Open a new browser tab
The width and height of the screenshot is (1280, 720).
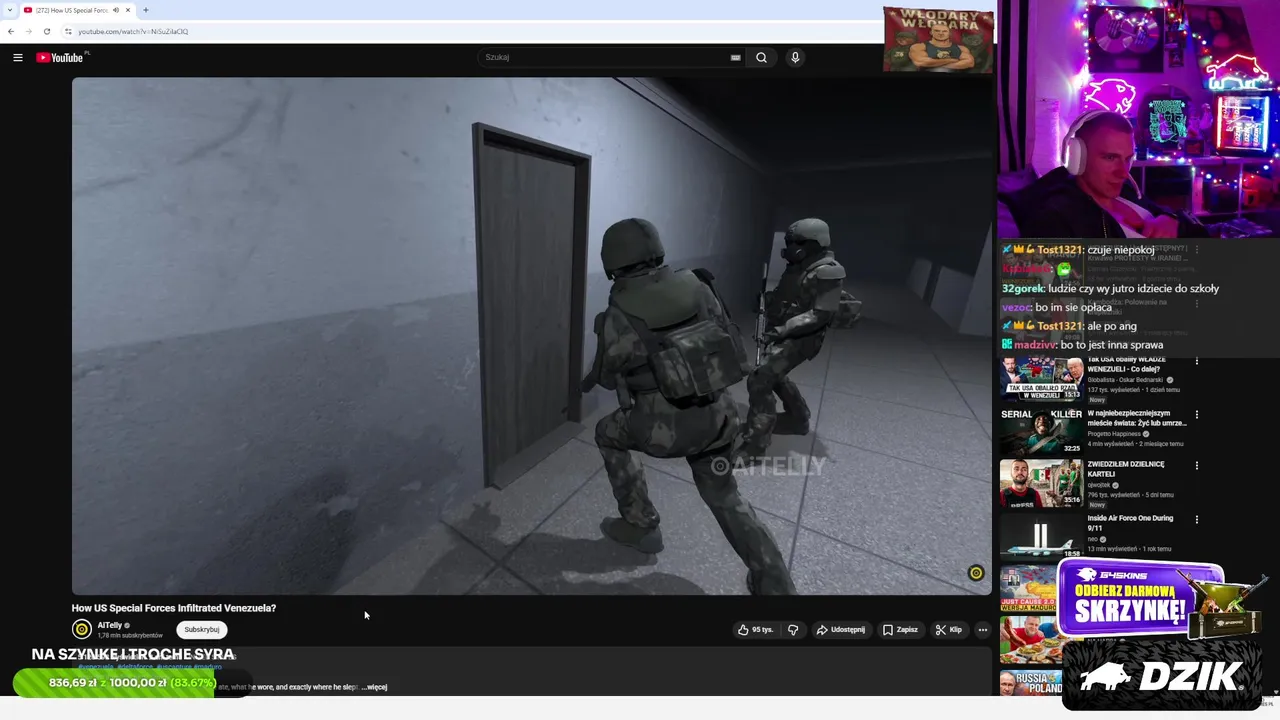(146, 10)
